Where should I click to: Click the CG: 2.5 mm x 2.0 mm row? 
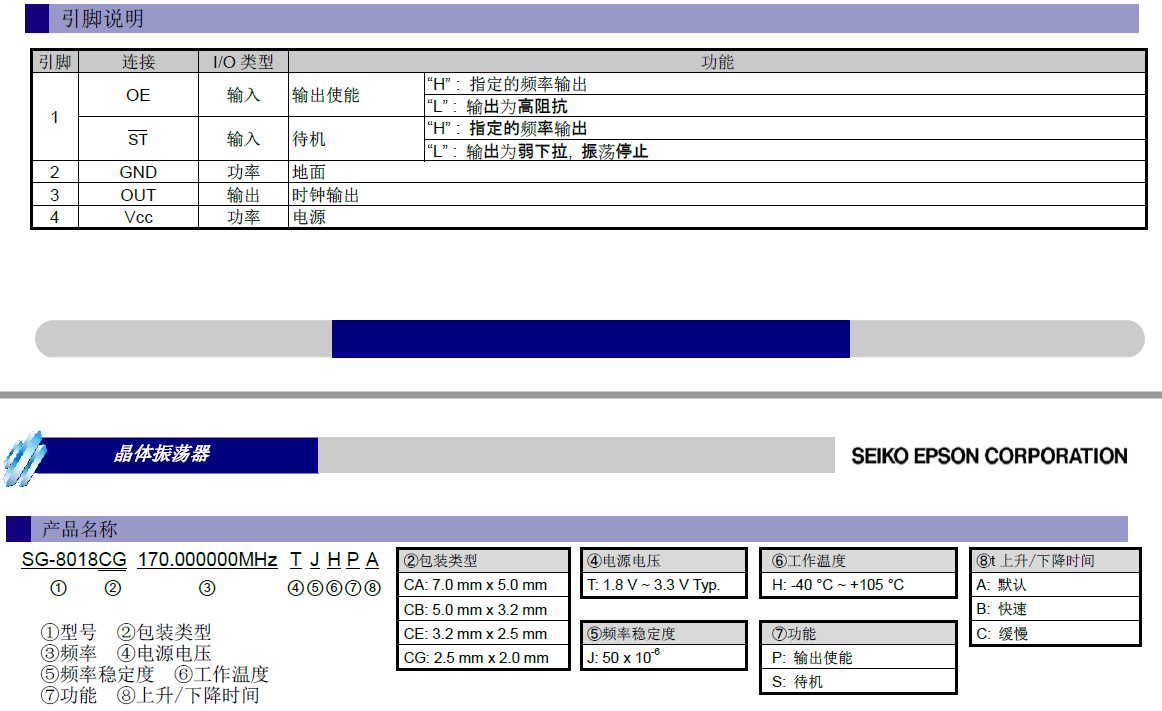(x=483, y=658)
